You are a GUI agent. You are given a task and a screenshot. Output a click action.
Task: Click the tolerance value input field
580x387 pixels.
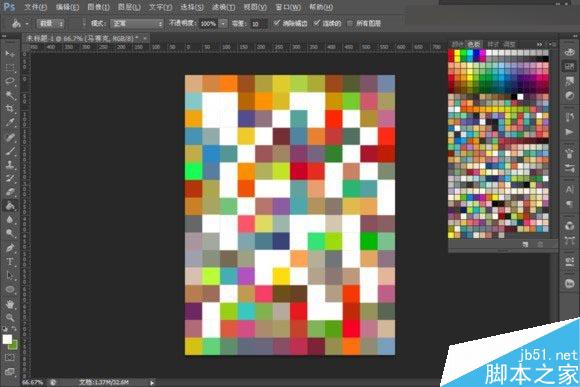[258, 24]
